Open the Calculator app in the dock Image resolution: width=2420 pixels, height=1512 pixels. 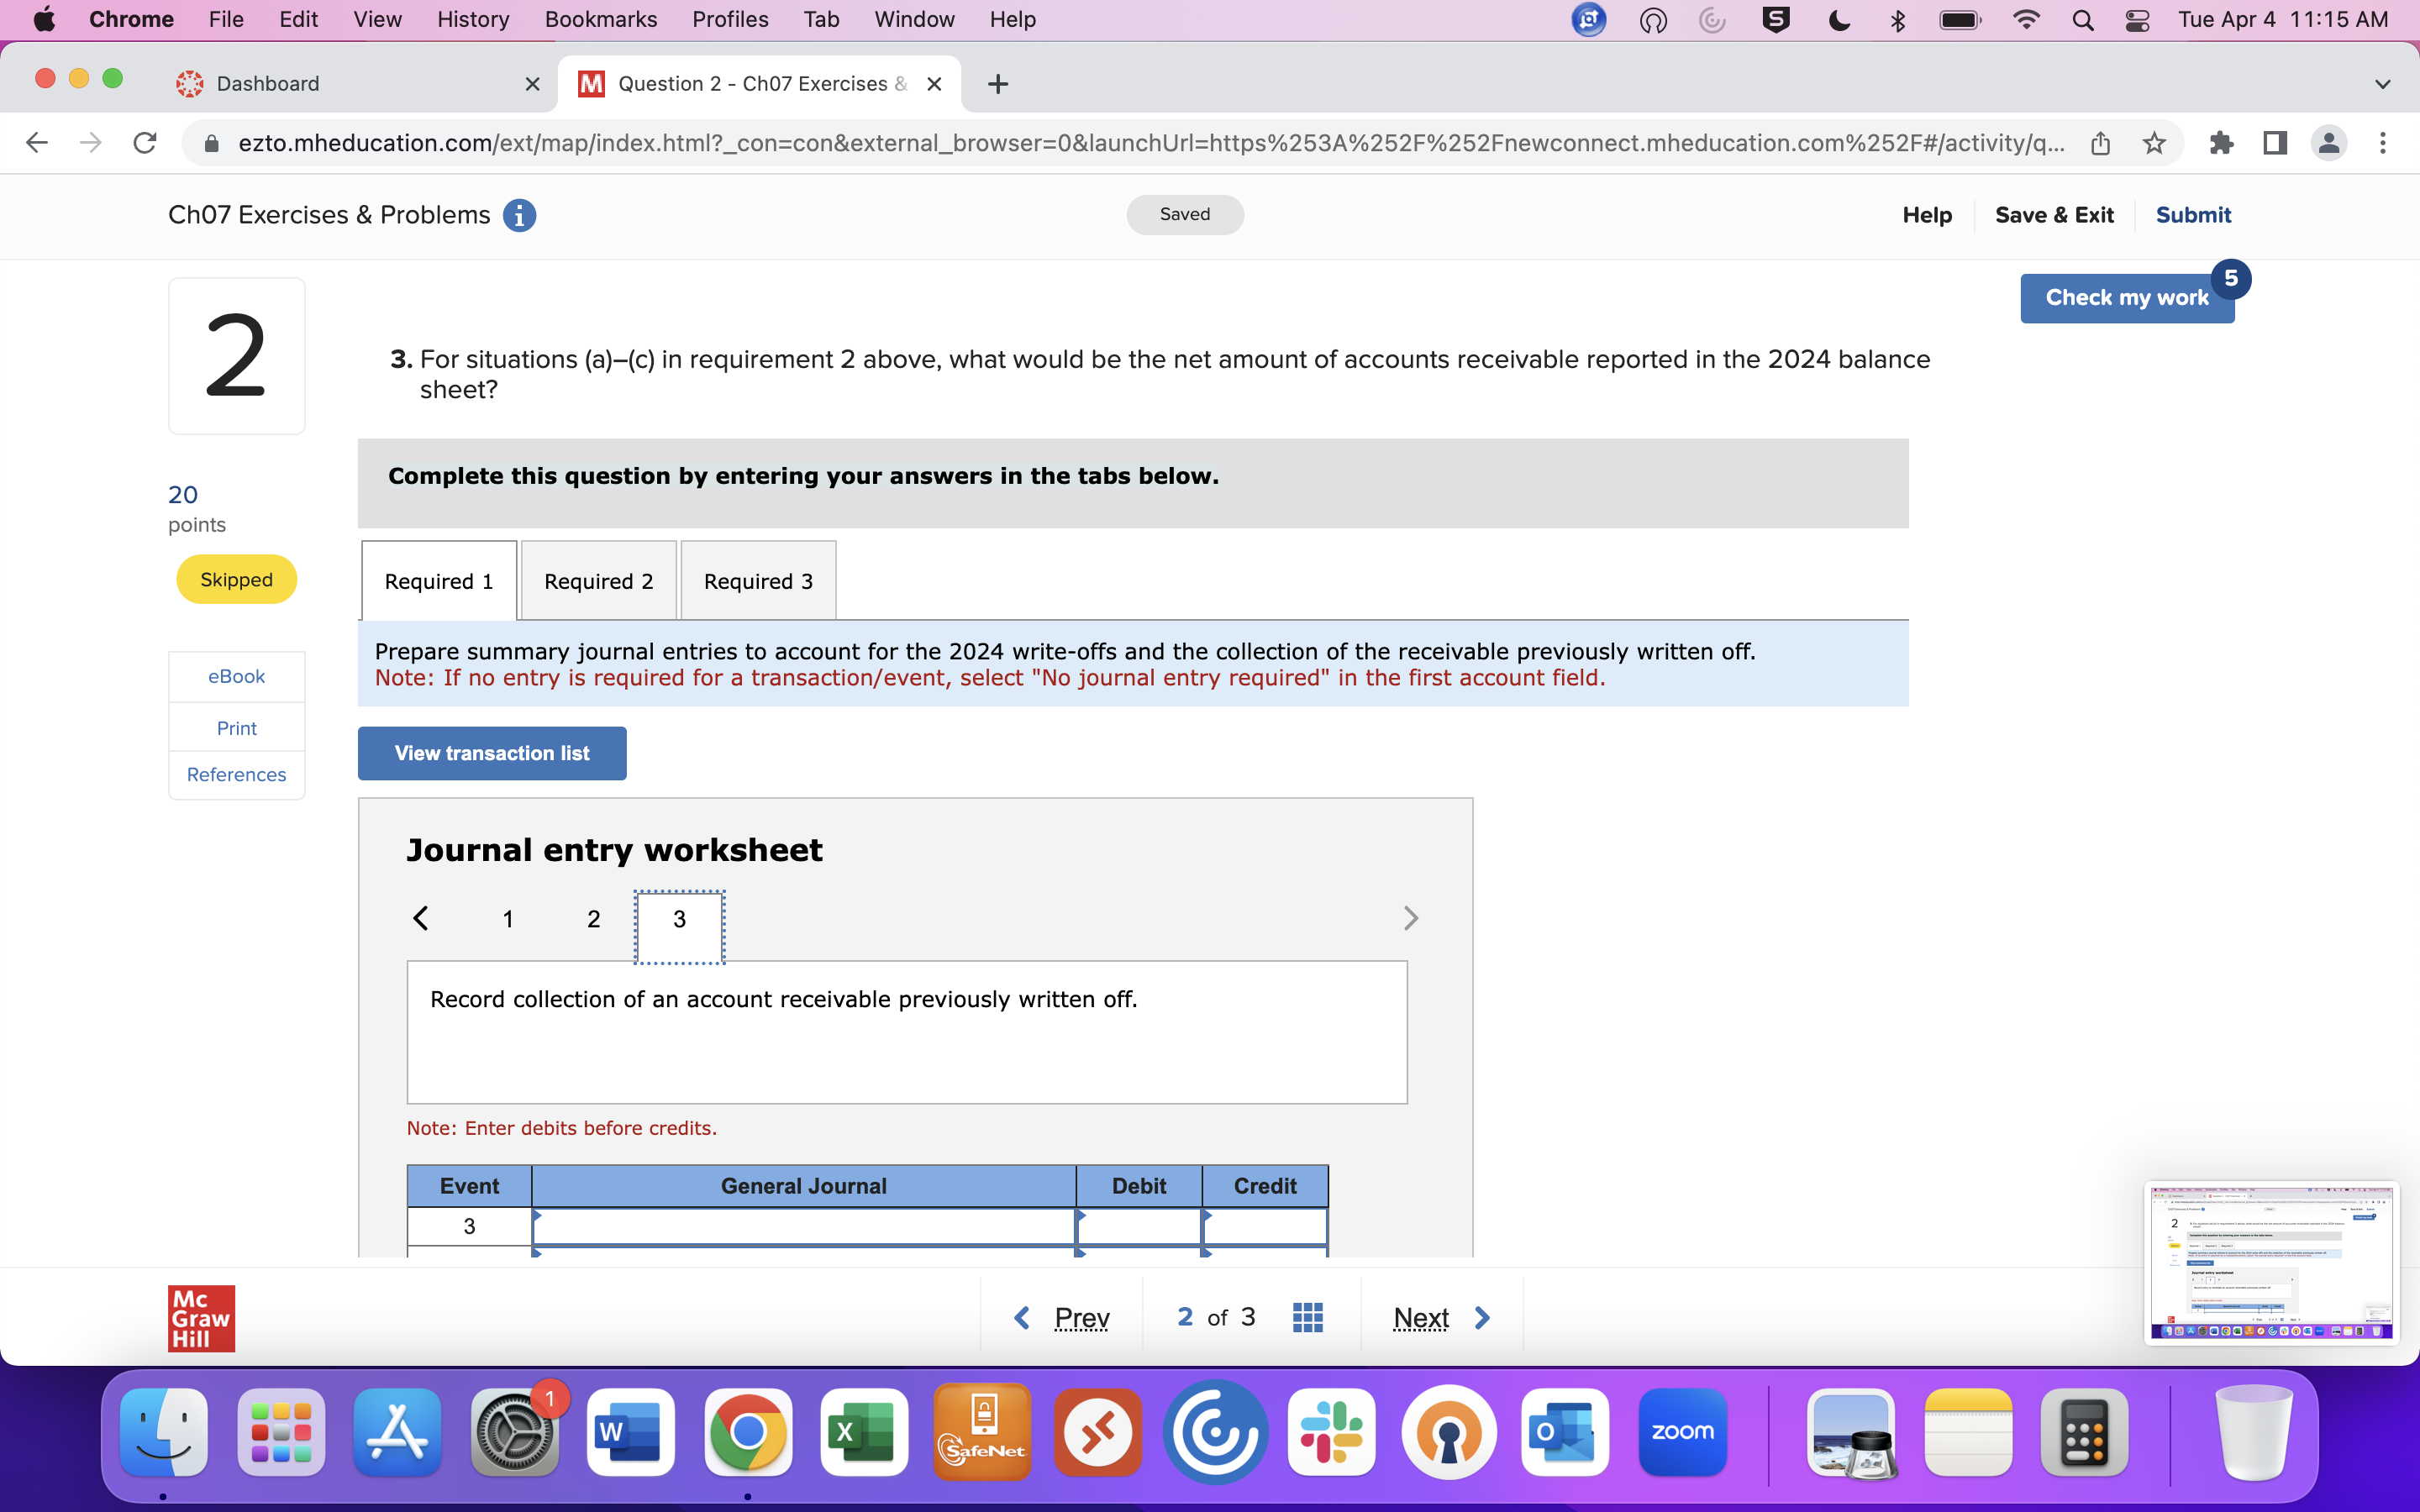(x=2084, y=1431)
